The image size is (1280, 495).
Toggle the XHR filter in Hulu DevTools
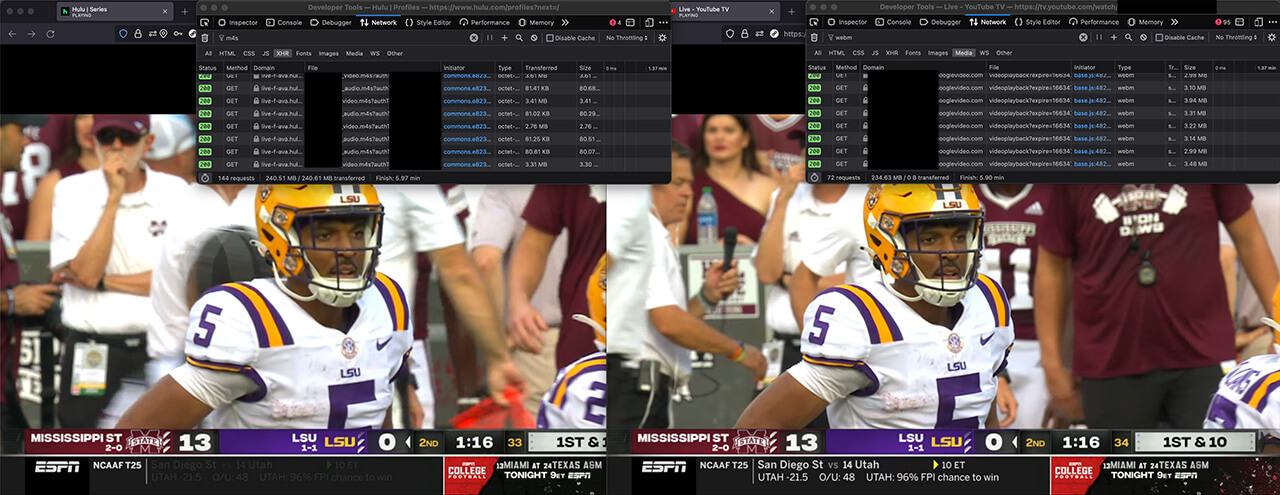point(281,53)
